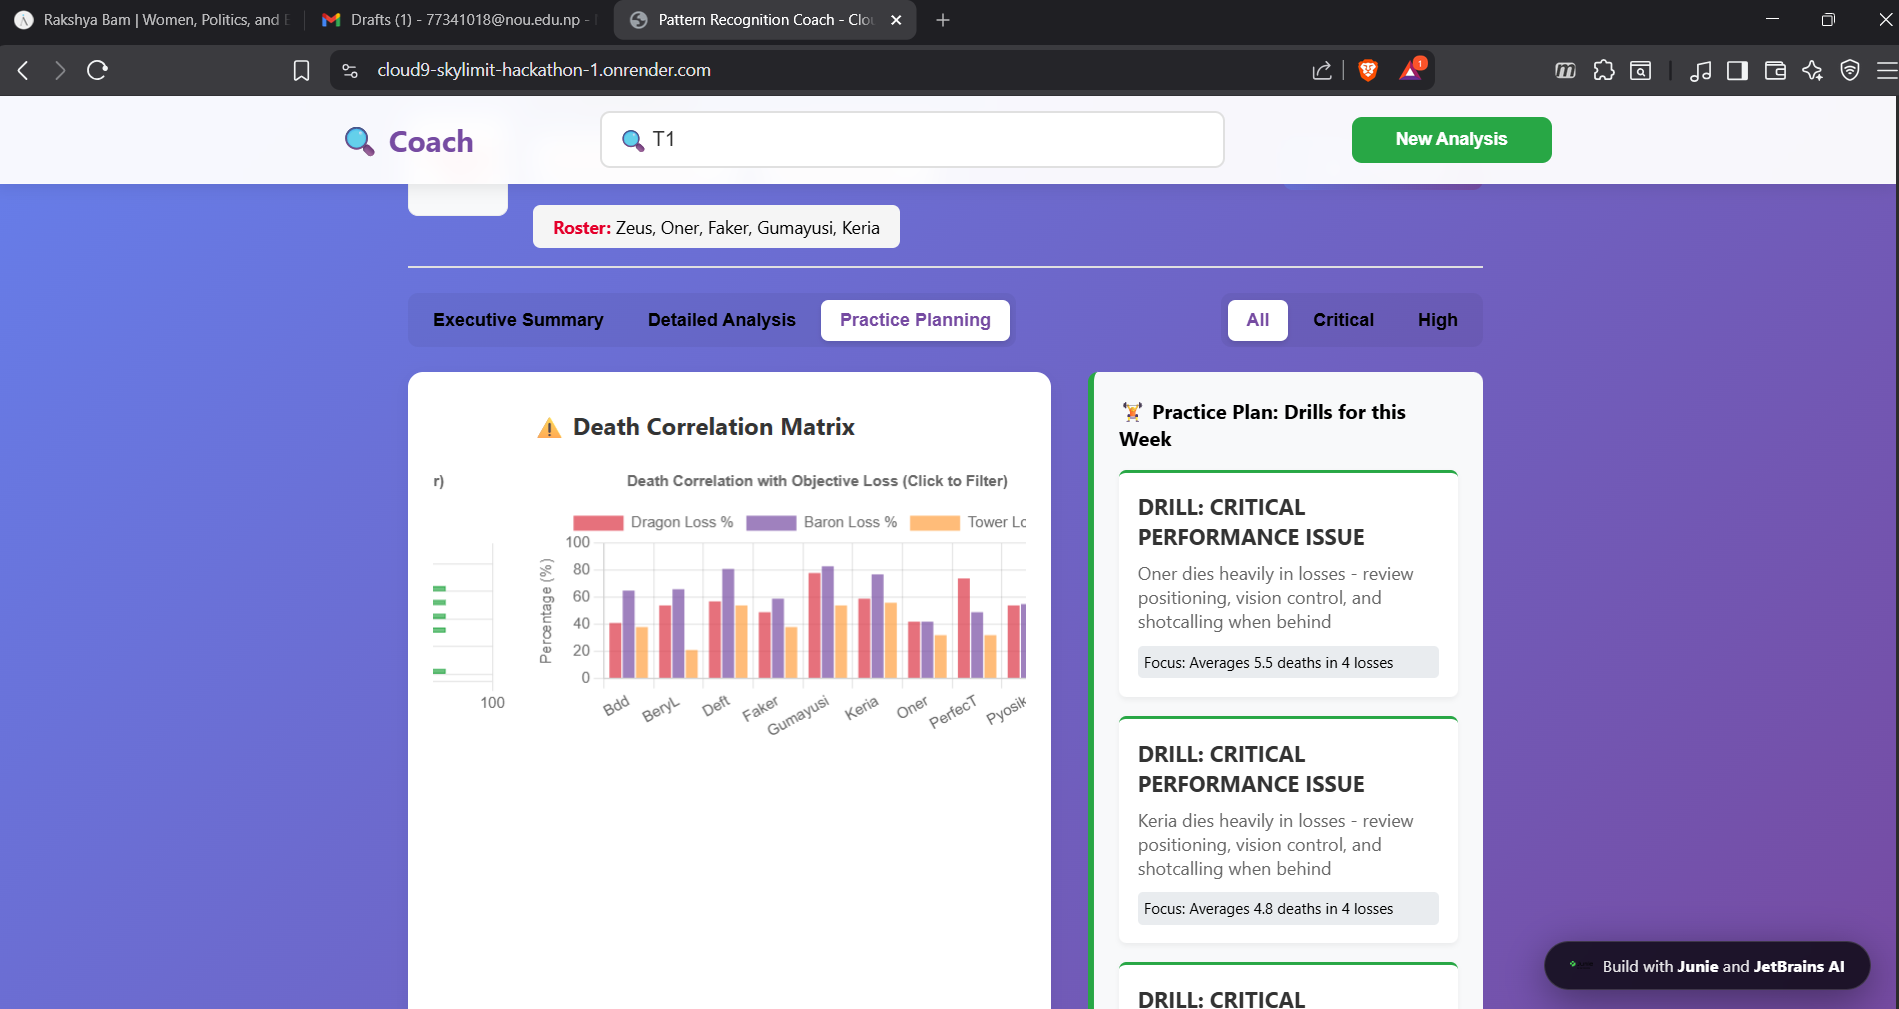Open the Brave Shields lion icon

click(1368, 70)
